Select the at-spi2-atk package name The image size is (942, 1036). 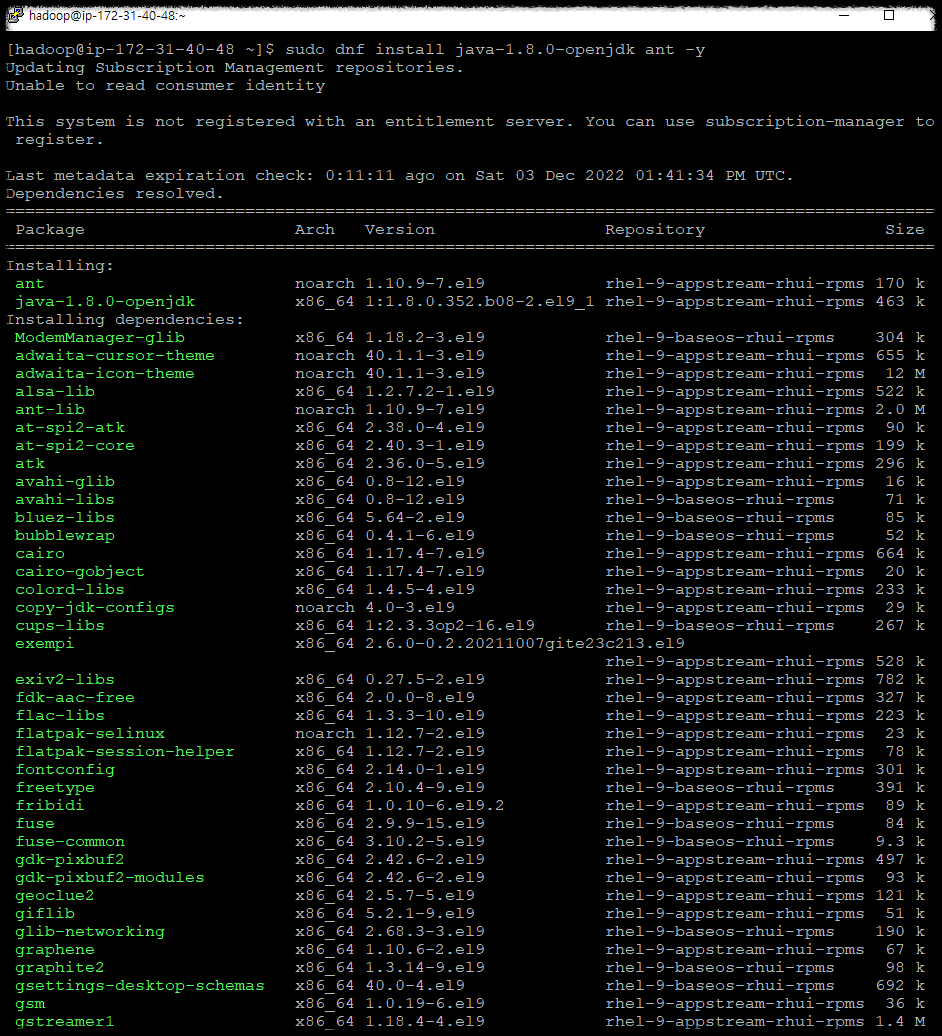pos(70,427)
